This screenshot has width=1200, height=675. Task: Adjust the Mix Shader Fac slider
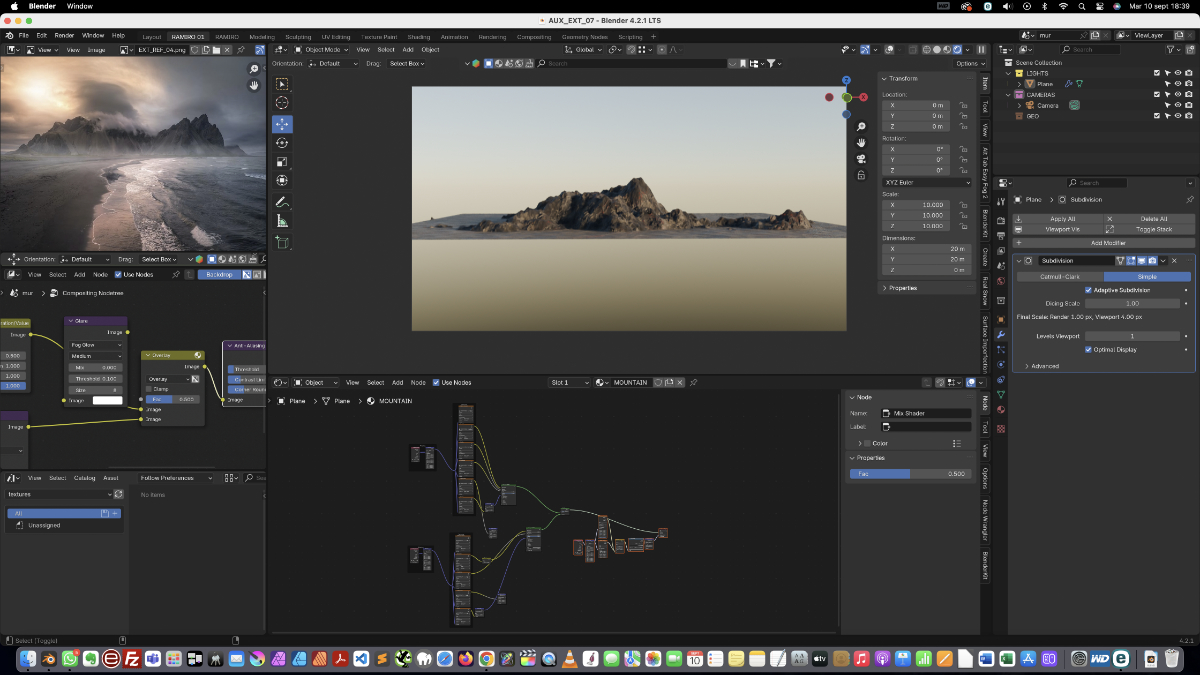[910, 474]
